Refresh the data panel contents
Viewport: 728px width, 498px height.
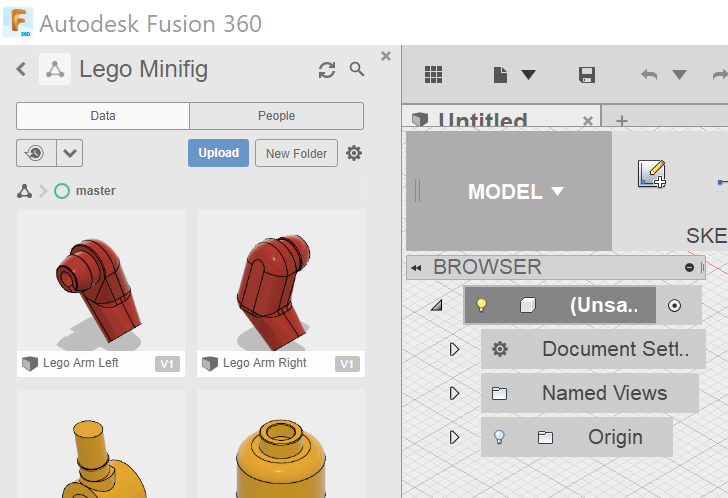click(x=327, y=70)
